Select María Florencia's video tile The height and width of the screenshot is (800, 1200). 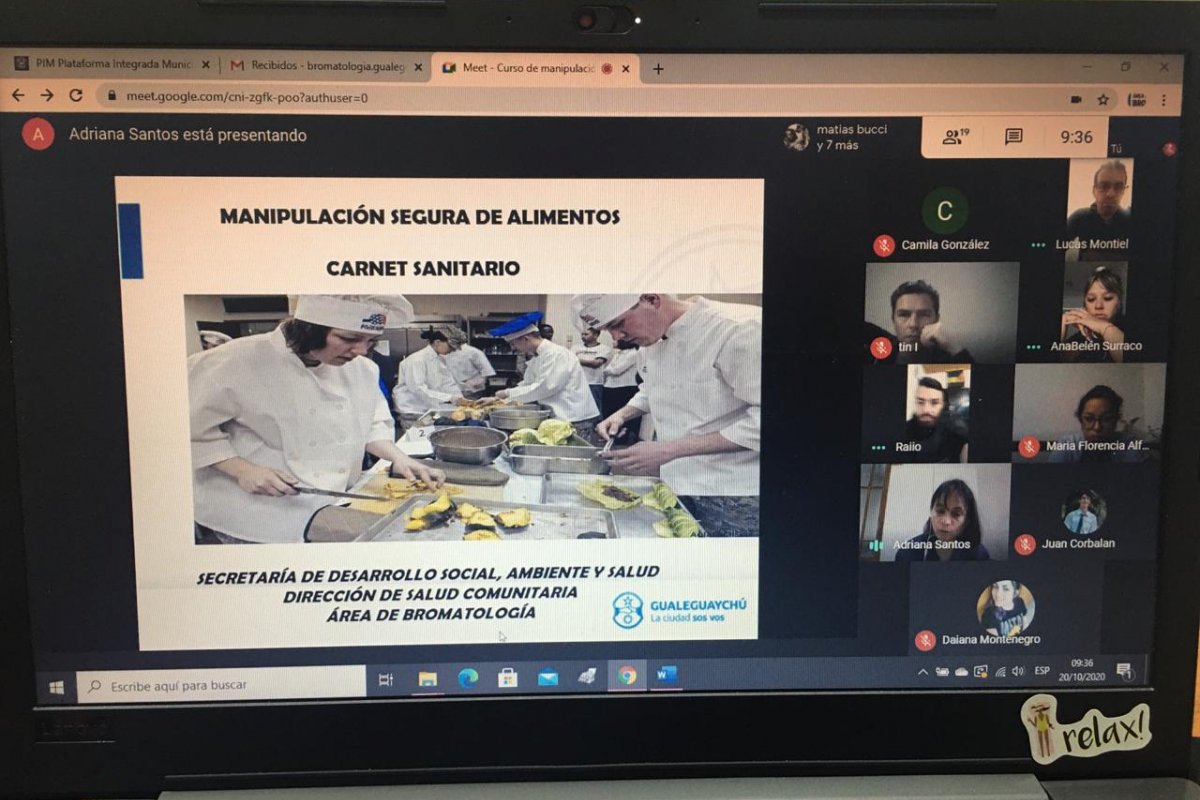click(1089, 412)
